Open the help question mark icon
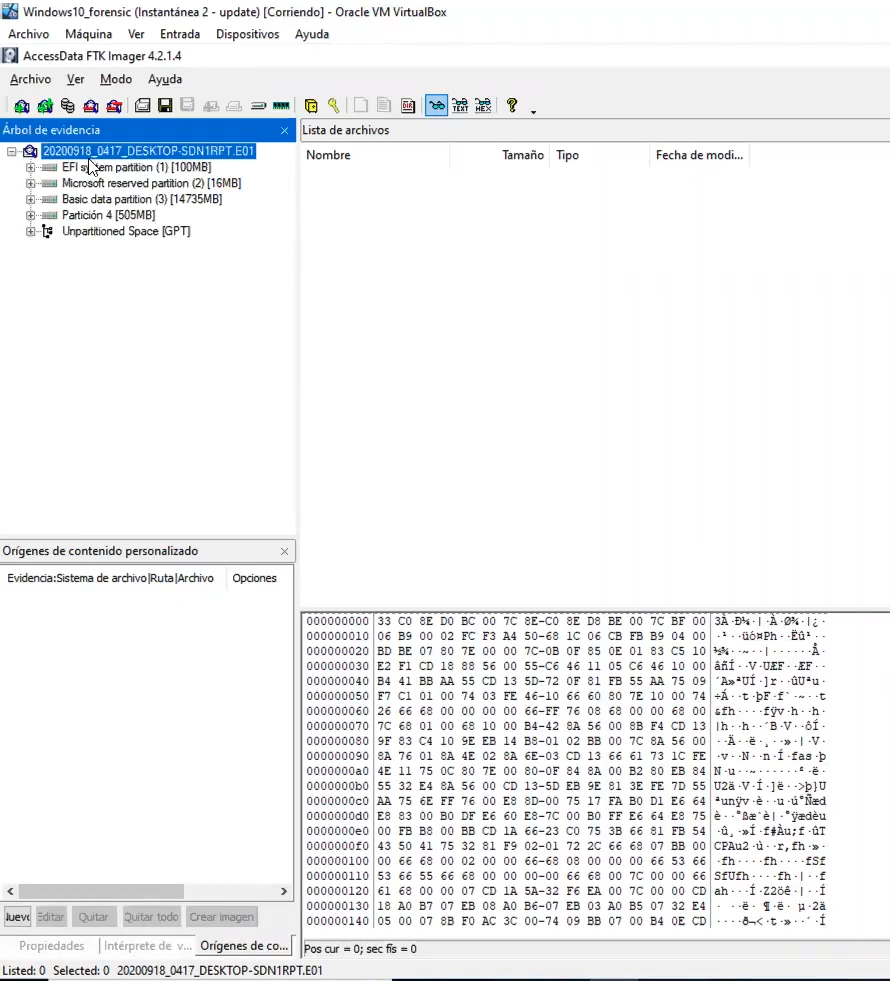Image resolution: width=890 pixels, height=981 pixels. (512, 106)
